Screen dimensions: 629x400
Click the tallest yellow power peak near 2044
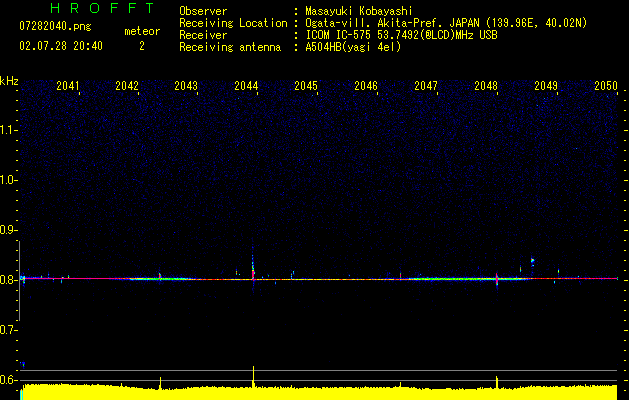point(253,376)
